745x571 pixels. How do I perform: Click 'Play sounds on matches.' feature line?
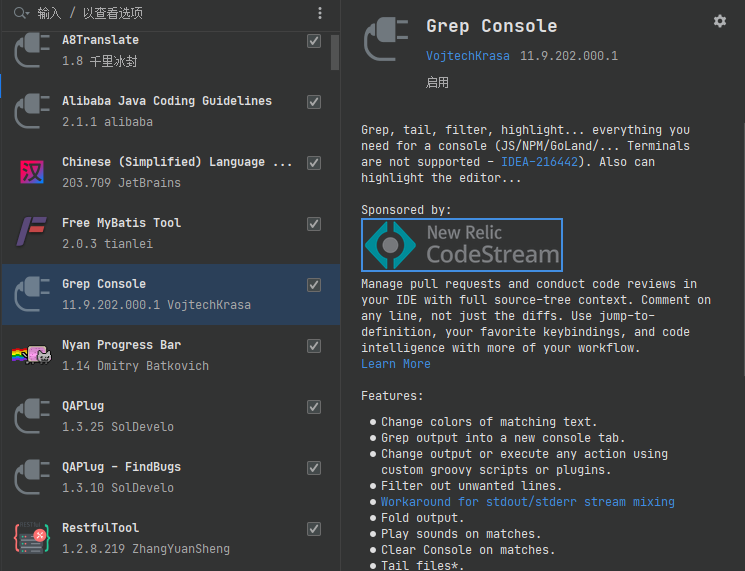(461, 534)
